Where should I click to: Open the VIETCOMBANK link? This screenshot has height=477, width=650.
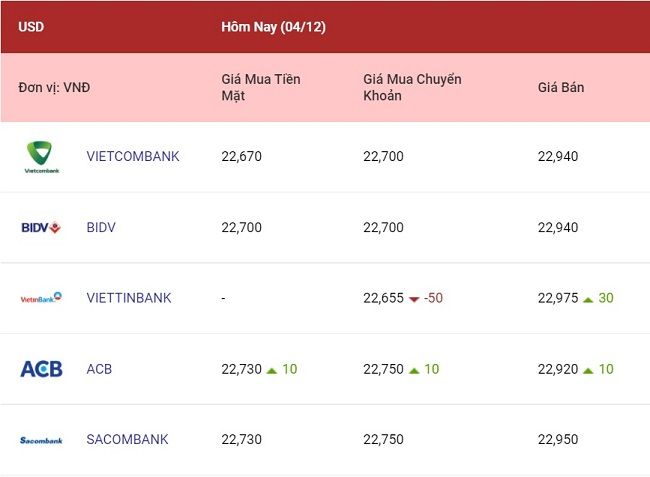click(133, 156)
